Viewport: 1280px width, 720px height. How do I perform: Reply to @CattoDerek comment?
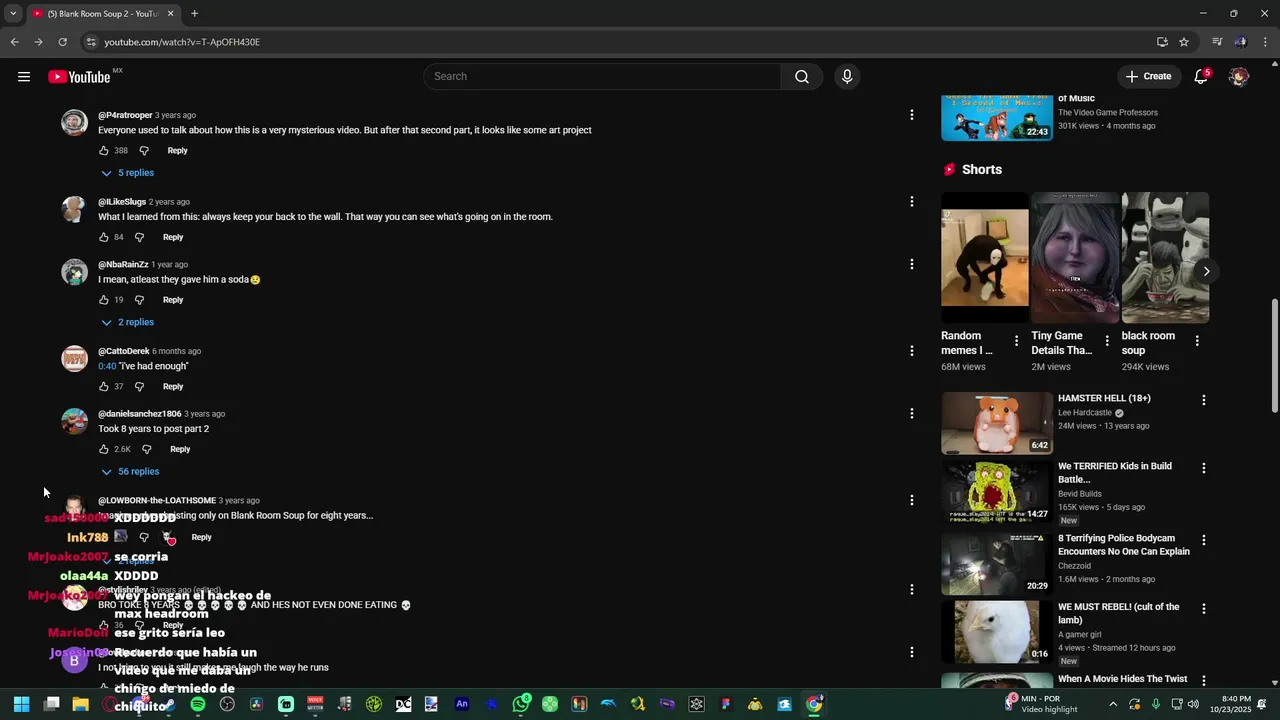tap(173, 387)
